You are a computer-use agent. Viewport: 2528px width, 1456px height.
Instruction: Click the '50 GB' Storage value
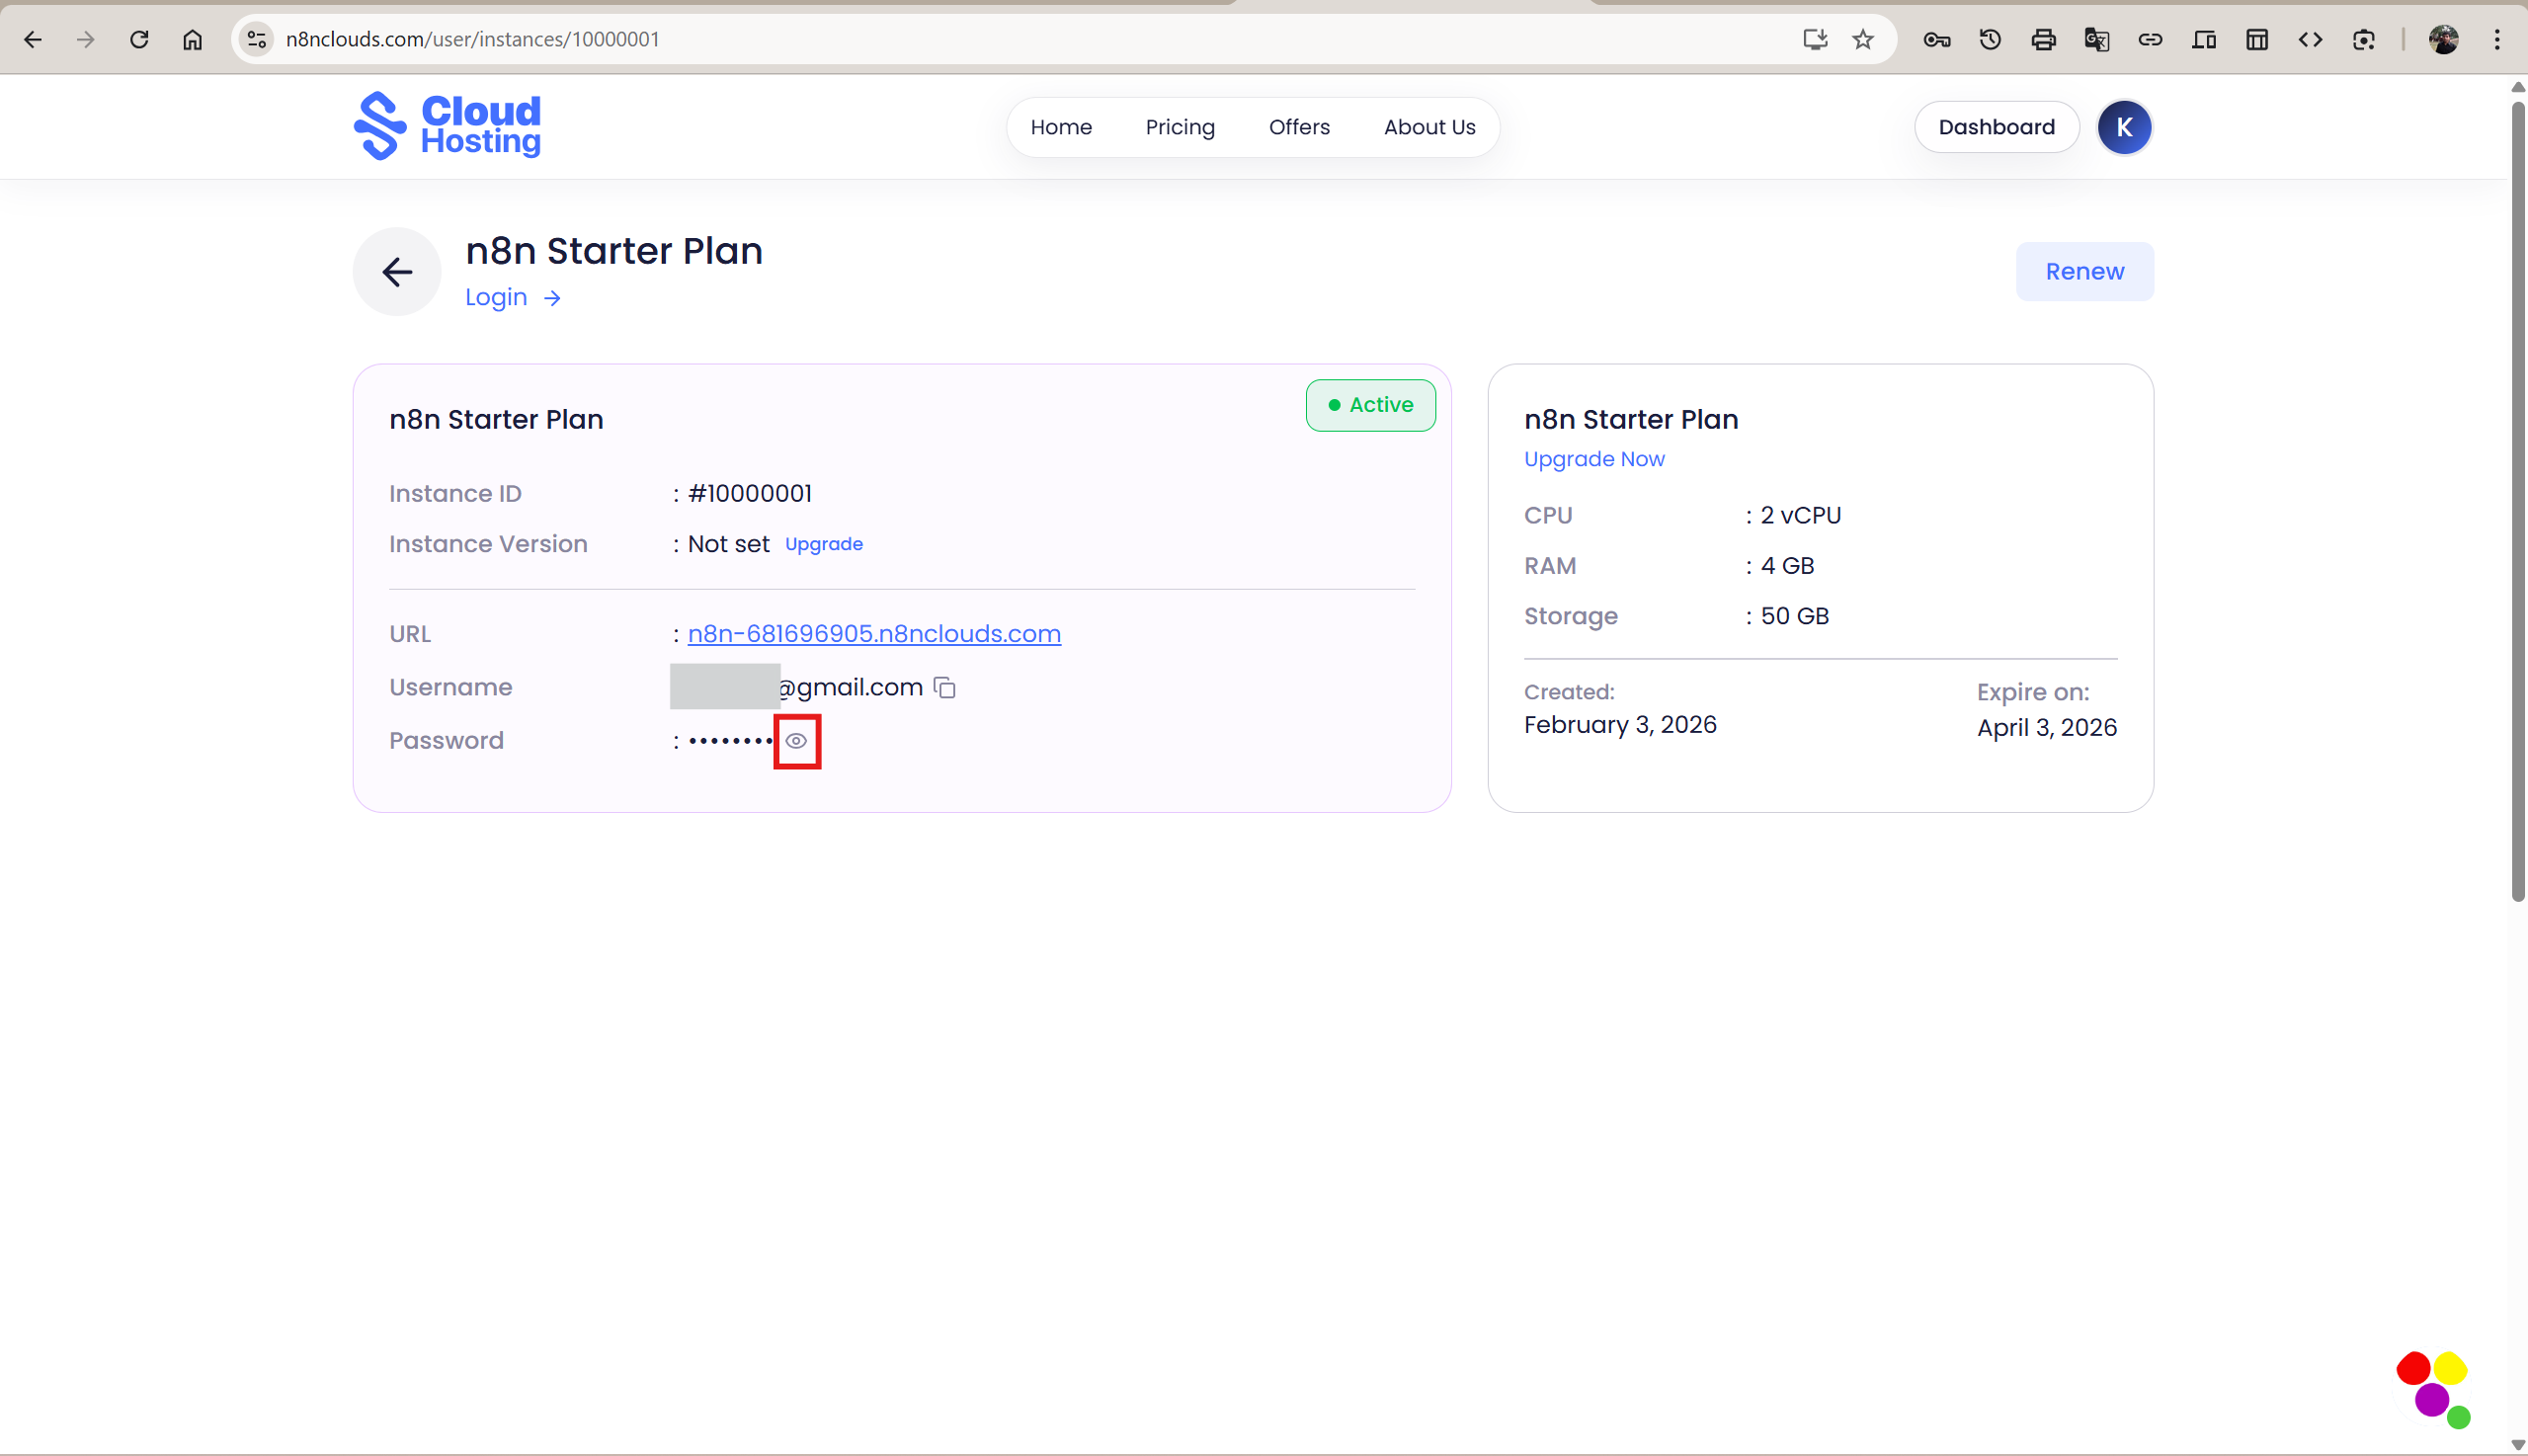(1794, 615)
